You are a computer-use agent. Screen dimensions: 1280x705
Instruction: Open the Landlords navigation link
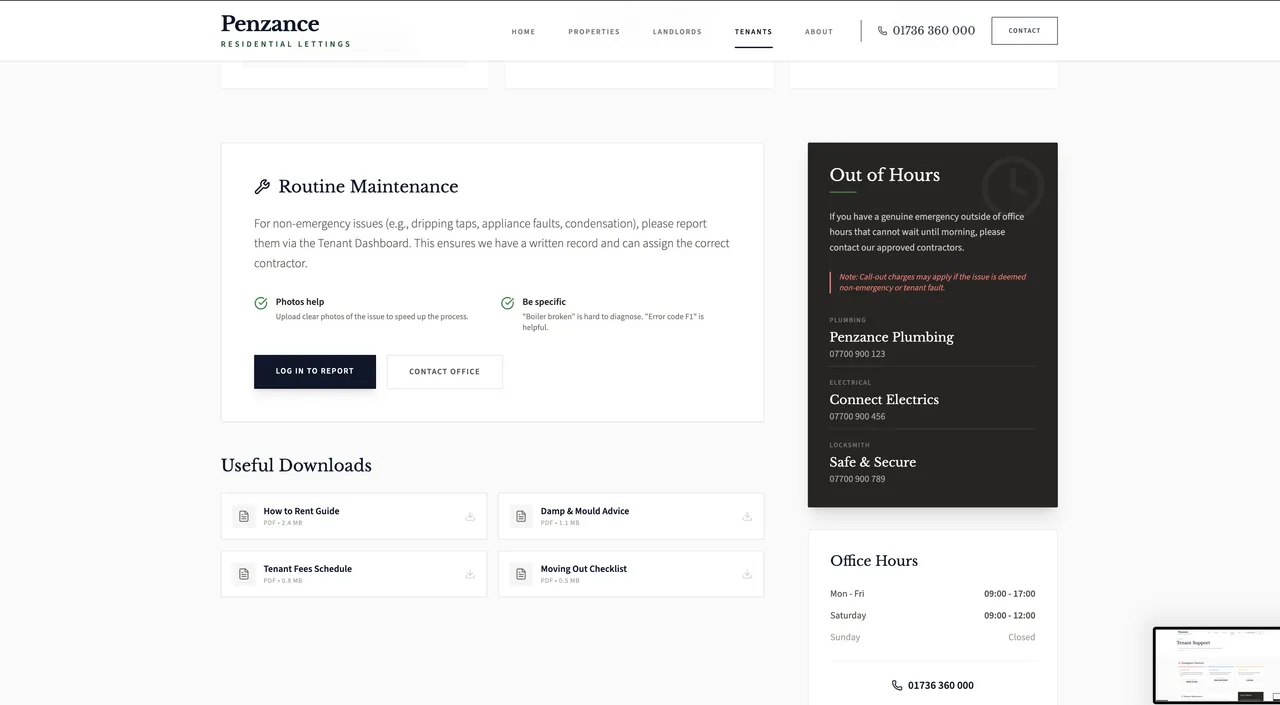[x=677, y=32]
